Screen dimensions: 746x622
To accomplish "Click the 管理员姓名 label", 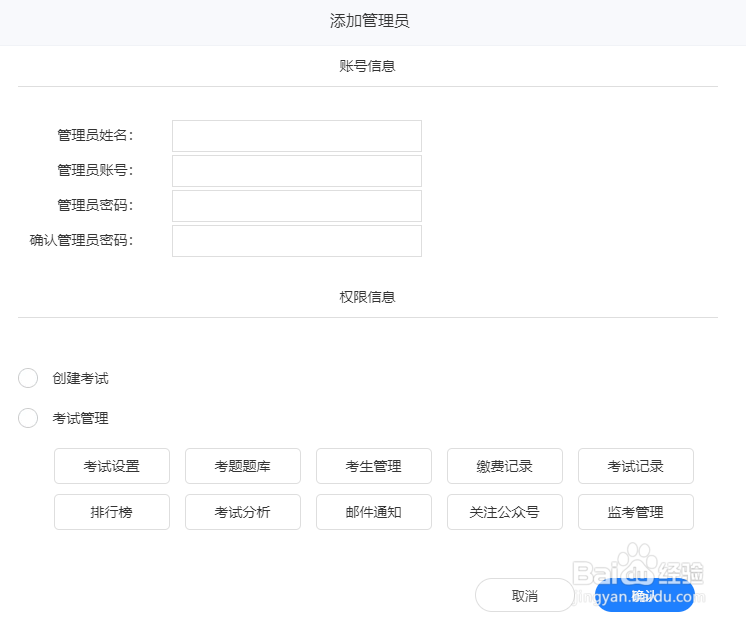I will click(95, 135).
